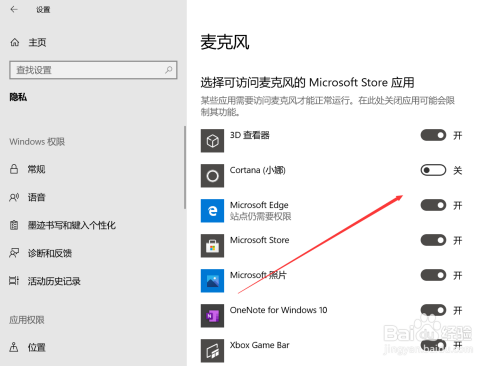Image resolution: width=500 pixels, height=366 pixels.
Task: Click the 应用权限 group label
Action: 27,320
